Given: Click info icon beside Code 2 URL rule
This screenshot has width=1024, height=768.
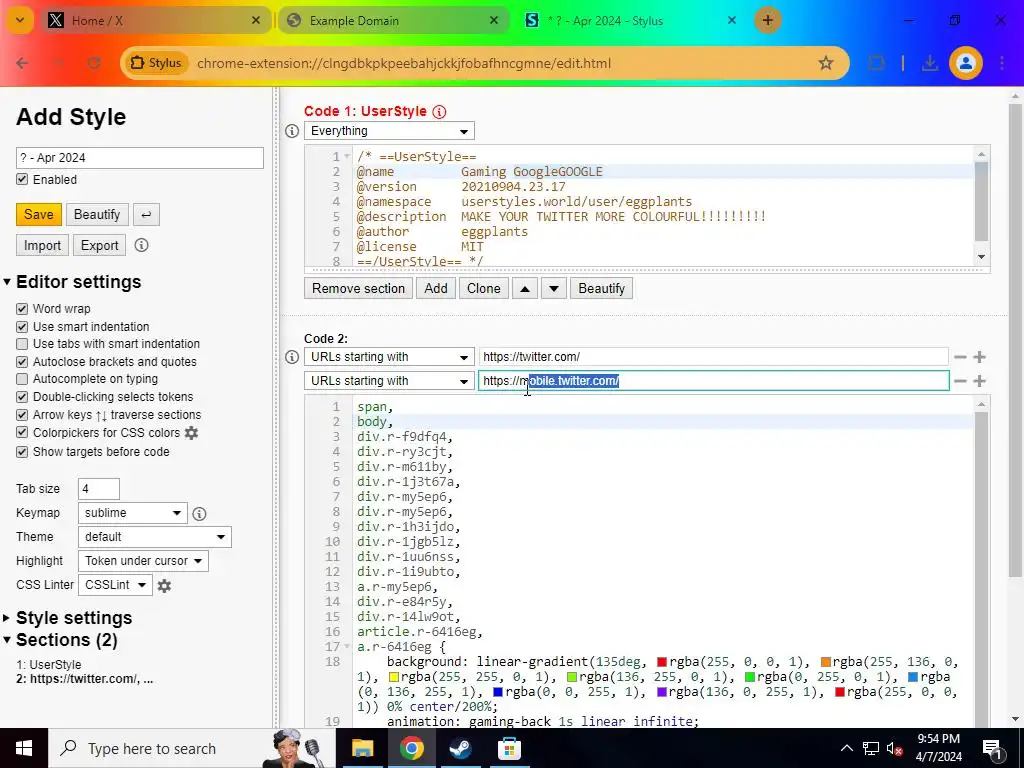Looking at the screenshot, I should click(x=292, y=357).
